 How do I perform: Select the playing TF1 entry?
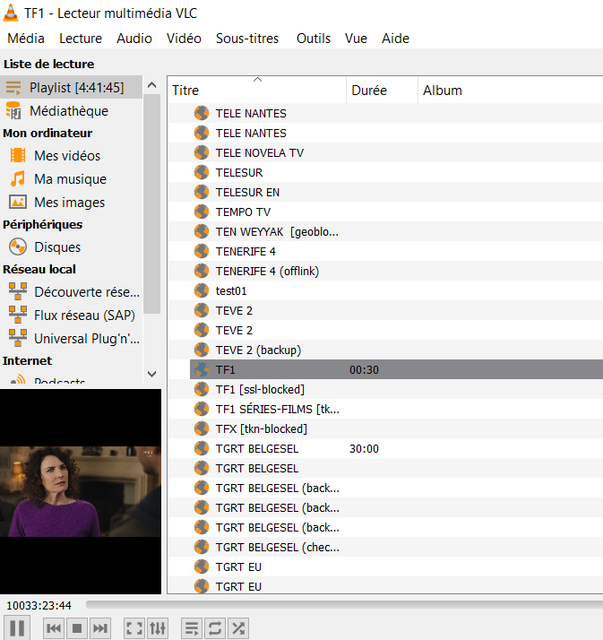click(x=396, y=369)
